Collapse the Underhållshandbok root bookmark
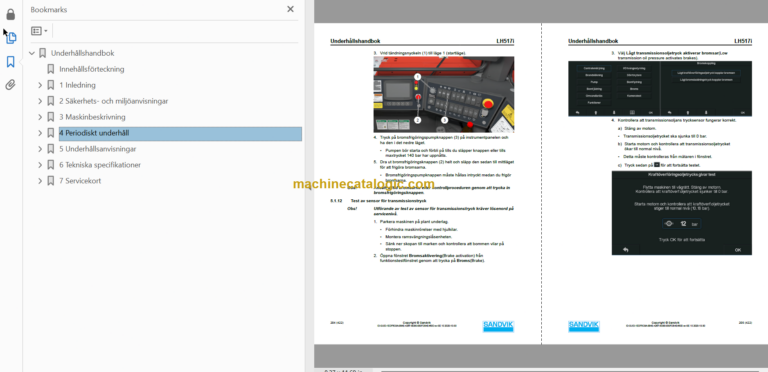This screenshot has height=372, width=768. click(x=32, y=53)
